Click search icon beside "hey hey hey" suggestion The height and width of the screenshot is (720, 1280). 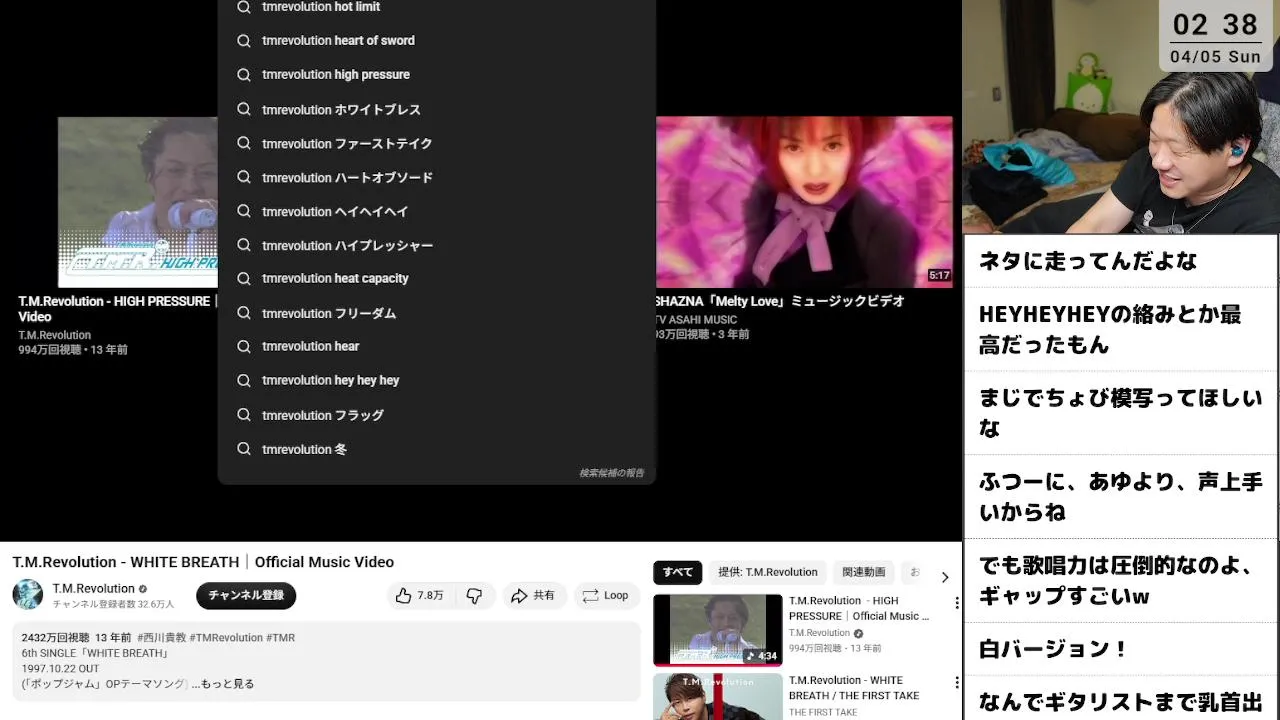[x=243, y=380]
